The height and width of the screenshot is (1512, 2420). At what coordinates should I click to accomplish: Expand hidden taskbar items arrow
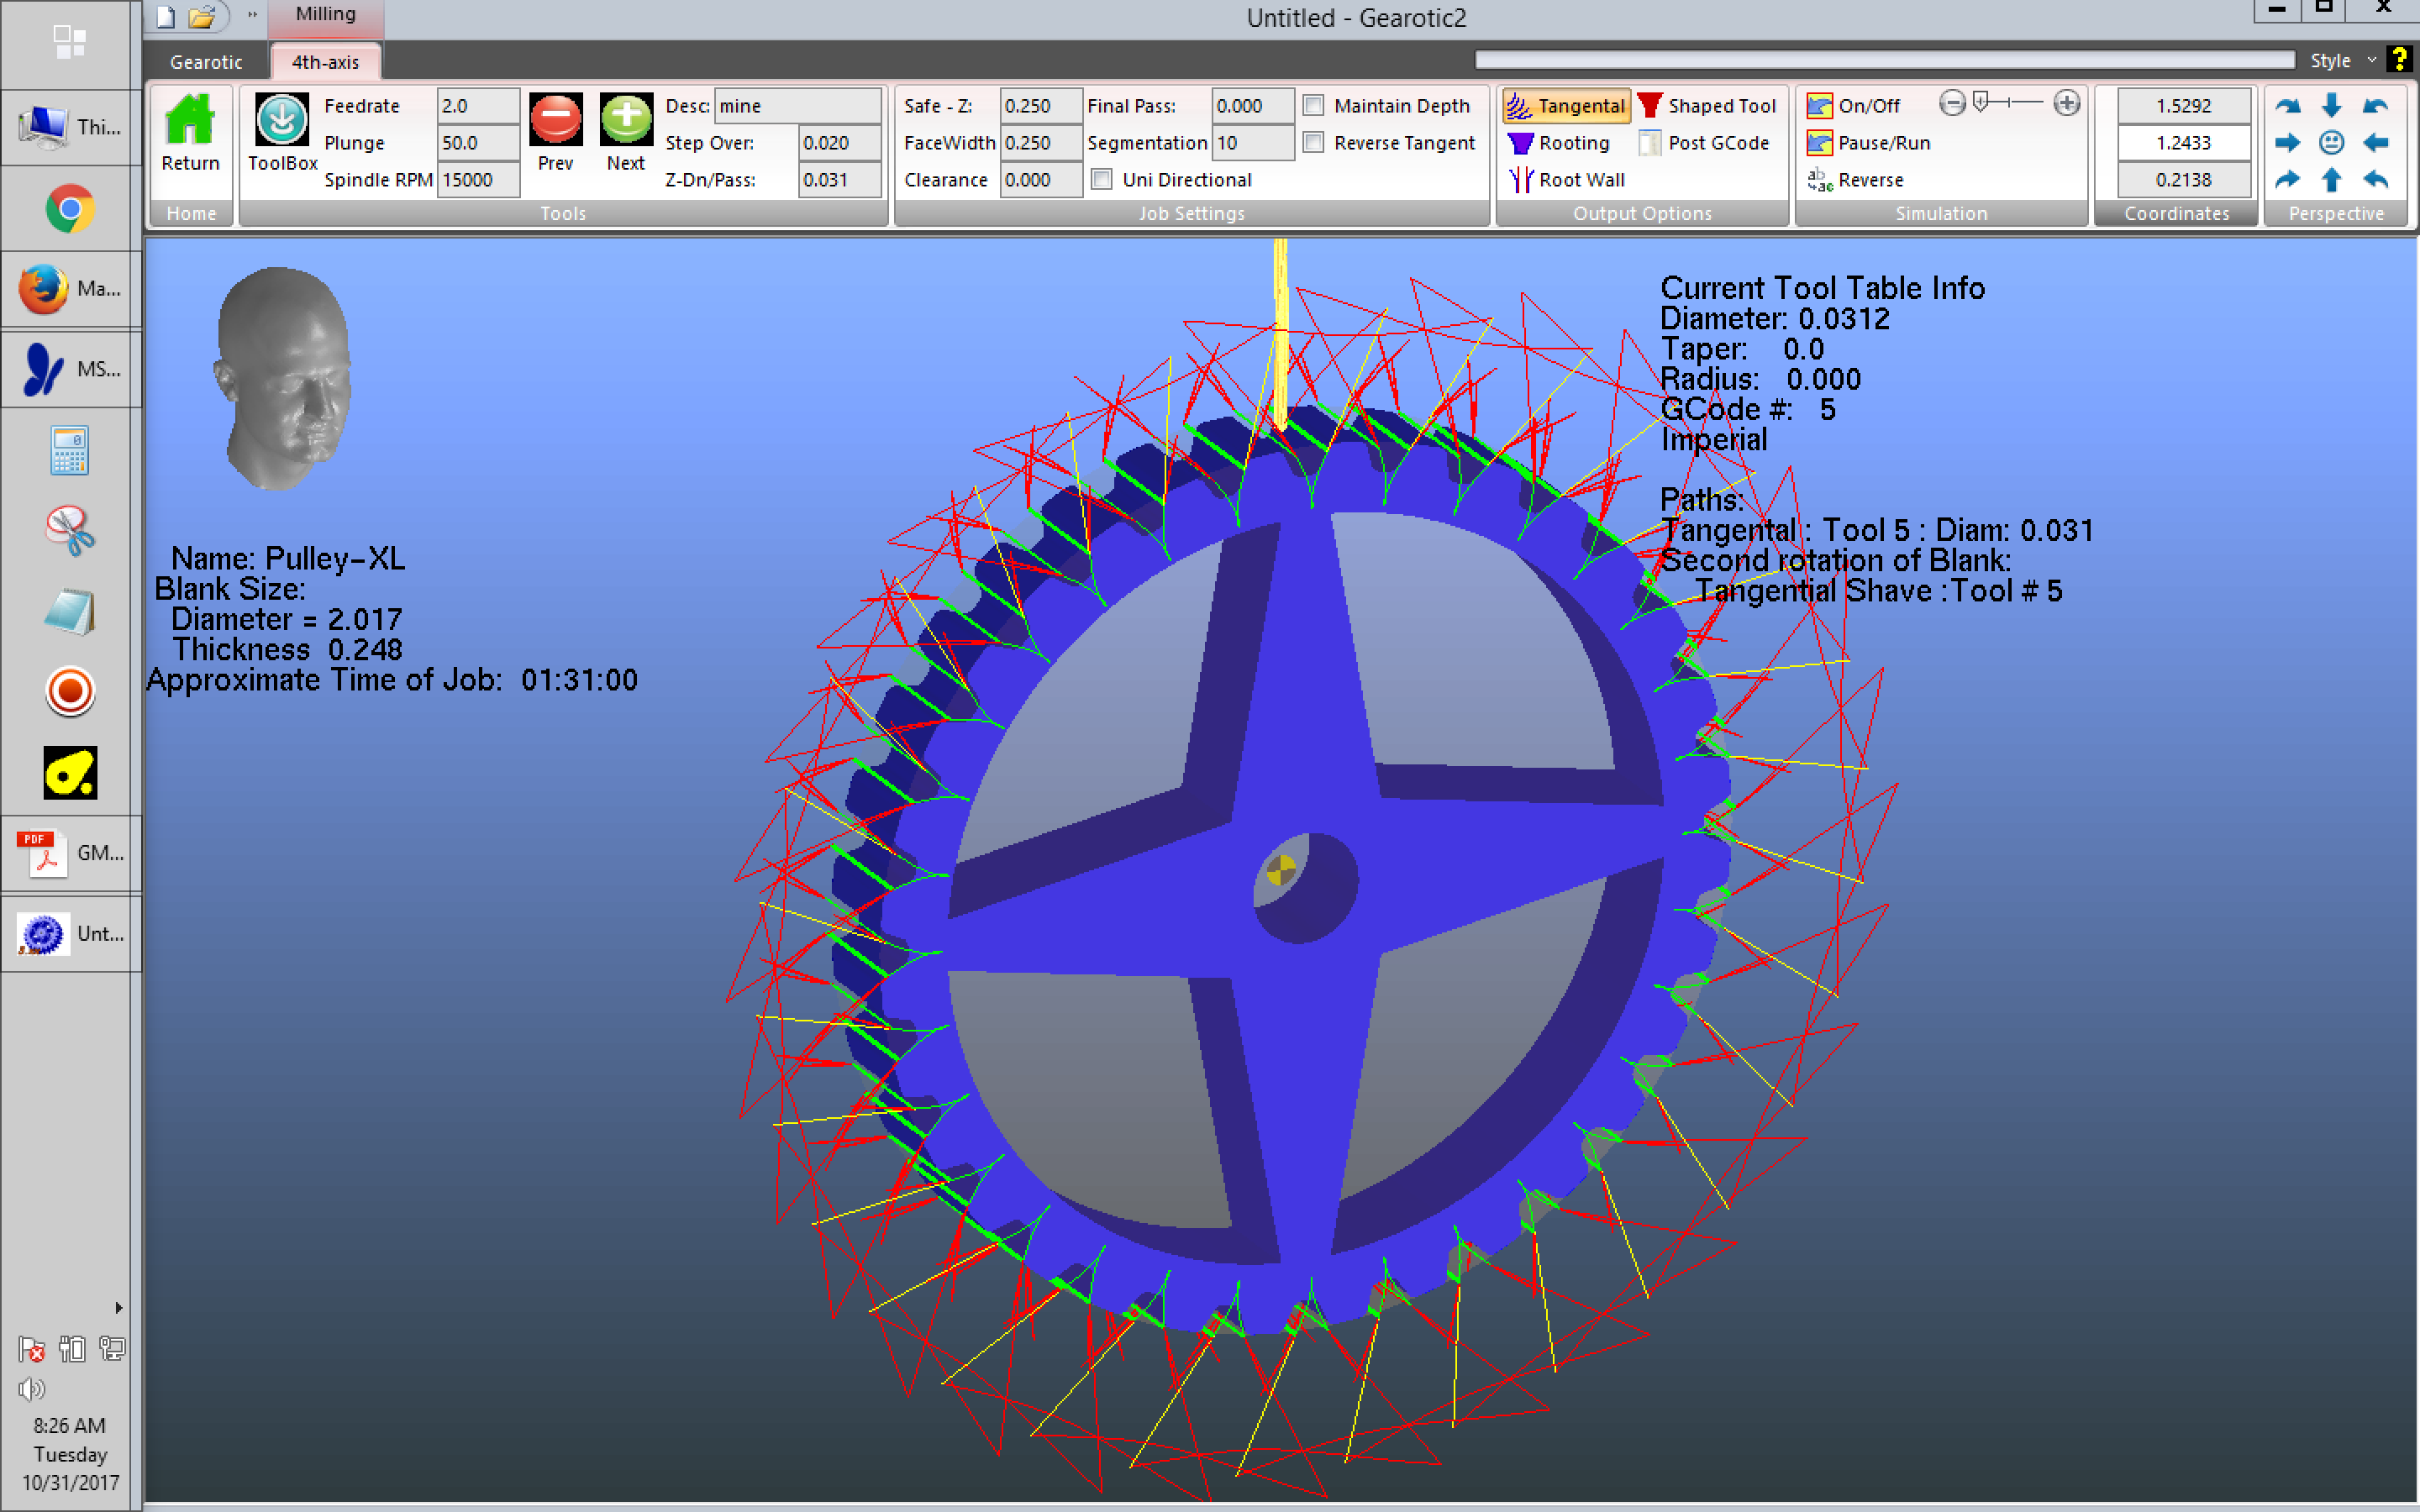coord(119,1308)
